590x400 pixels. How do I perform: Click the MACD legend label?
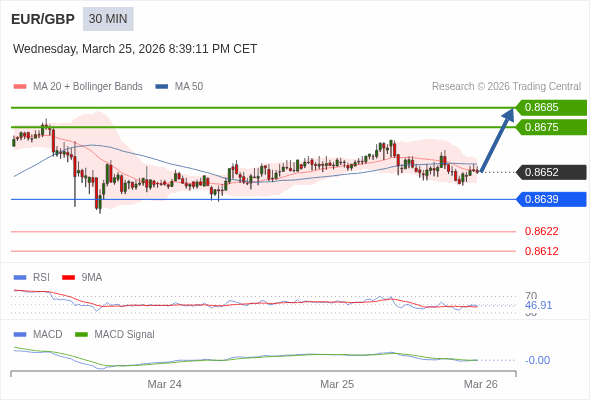point(48,334)
